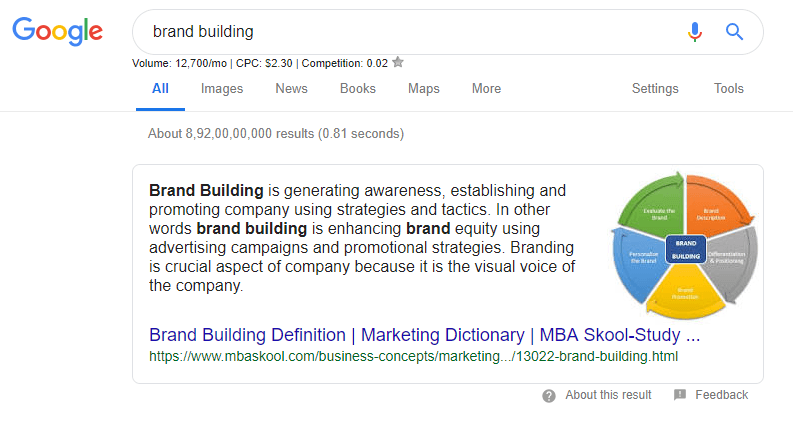Star the keyword volume stats
Viewport: 793px width, 428px height.
[x=398, y=62]
